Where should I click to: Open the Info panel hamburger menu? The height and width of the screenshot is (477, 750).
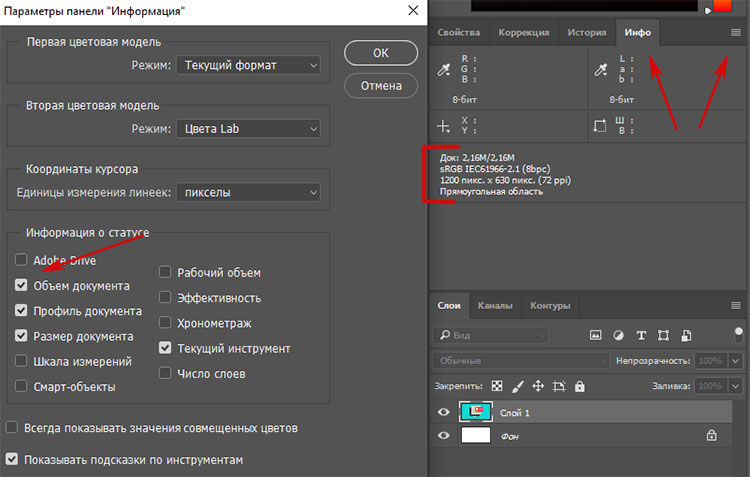736,33
